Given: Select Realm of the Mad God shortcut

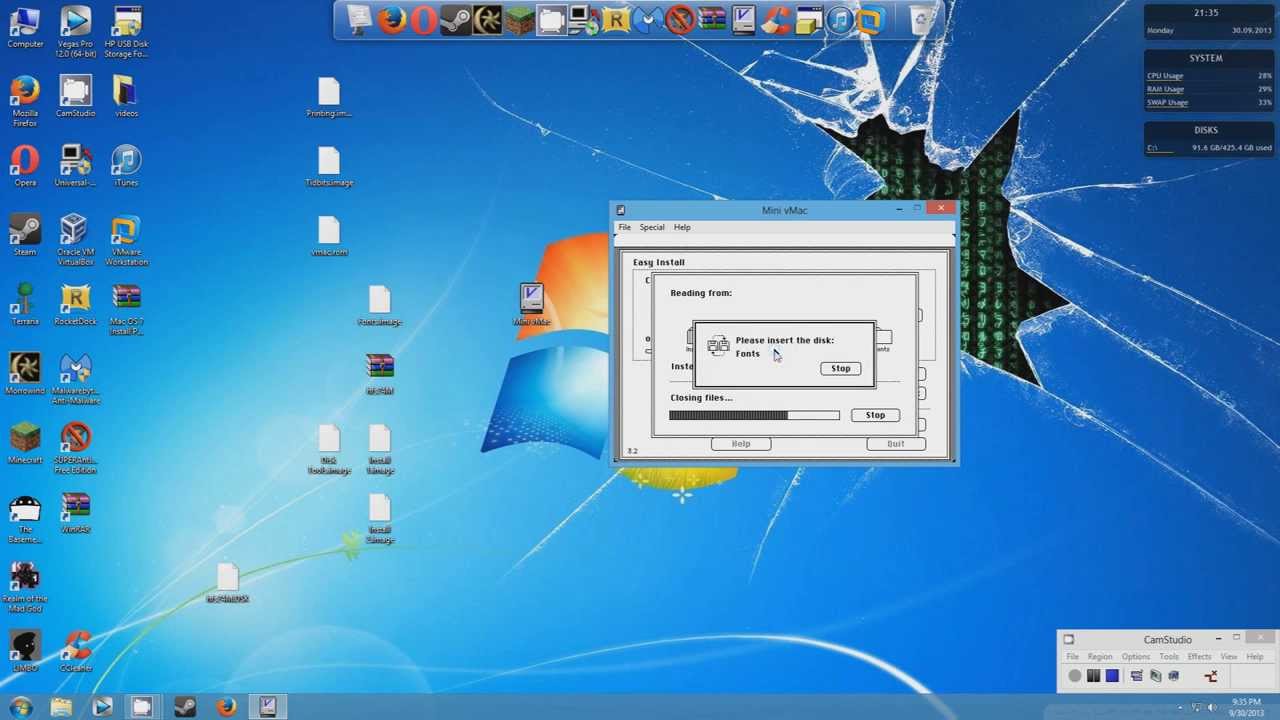Looking at the screenshot, I should [25, 587].
